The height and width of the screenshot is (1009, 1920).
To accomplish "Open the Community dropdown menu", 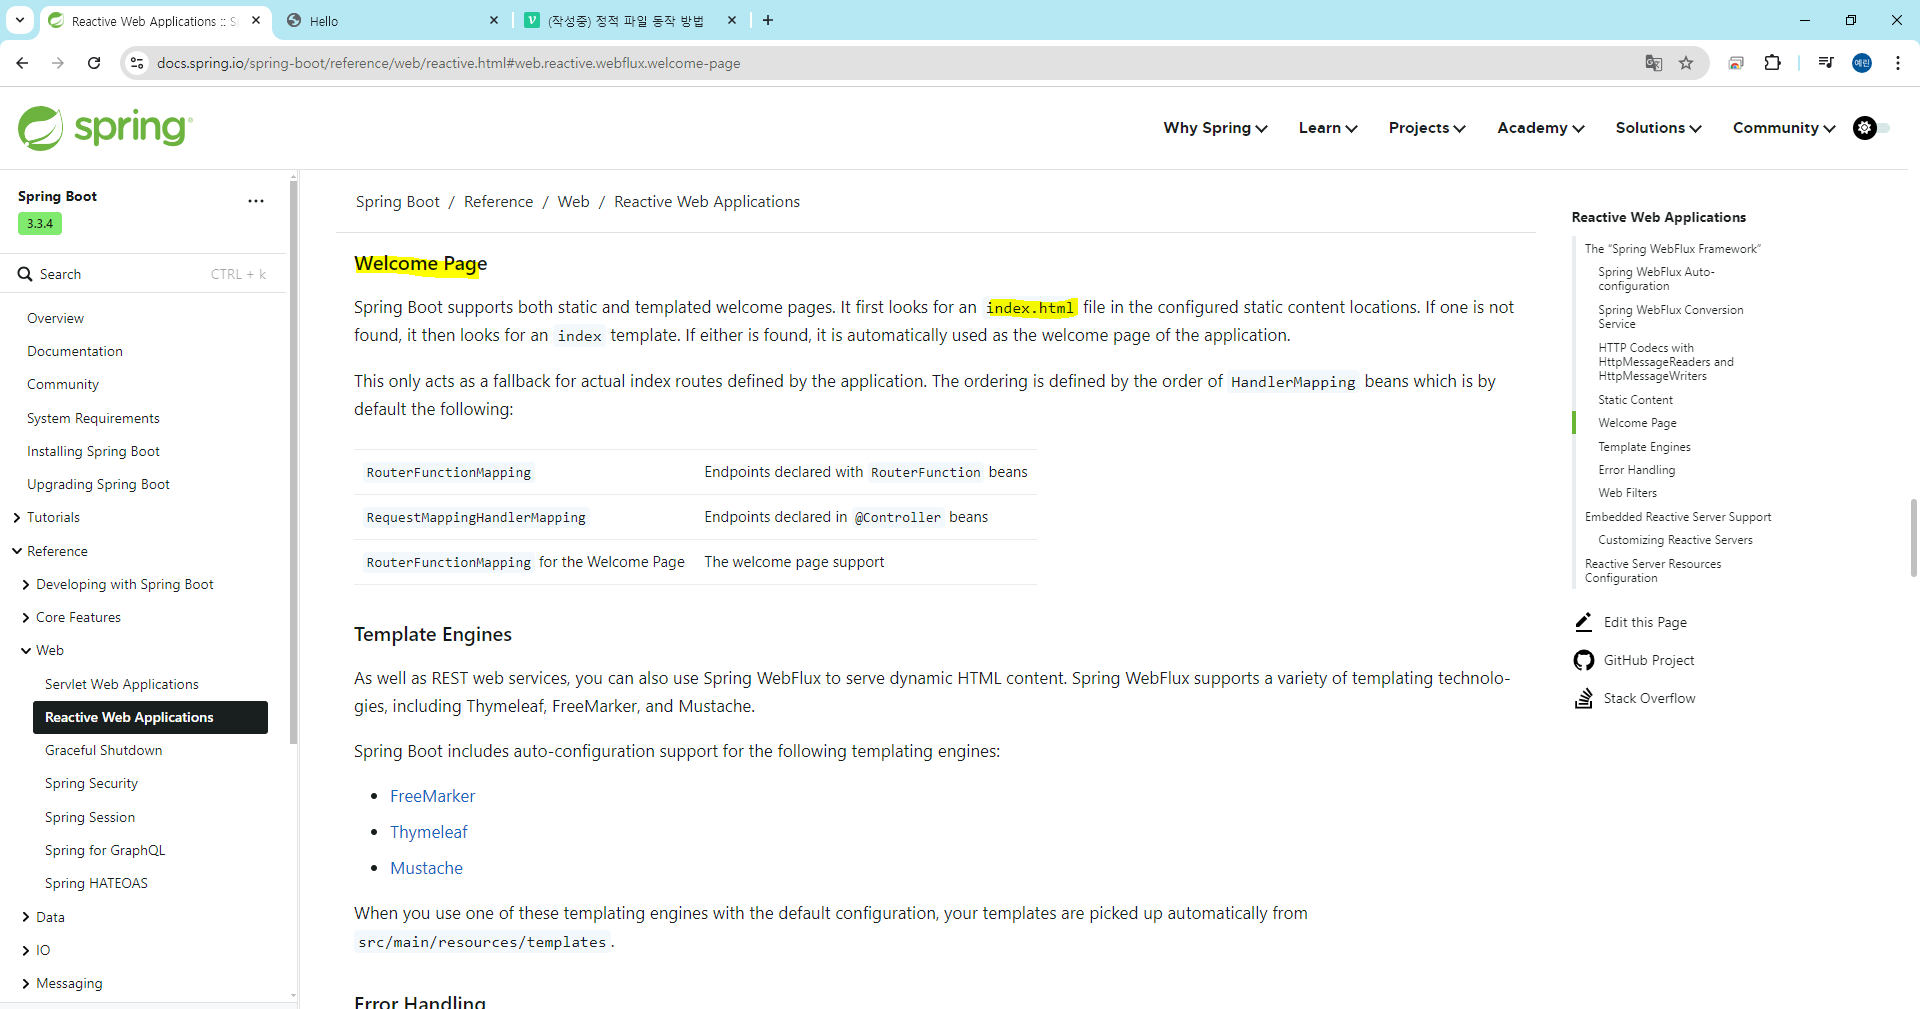I will 1784,128.
